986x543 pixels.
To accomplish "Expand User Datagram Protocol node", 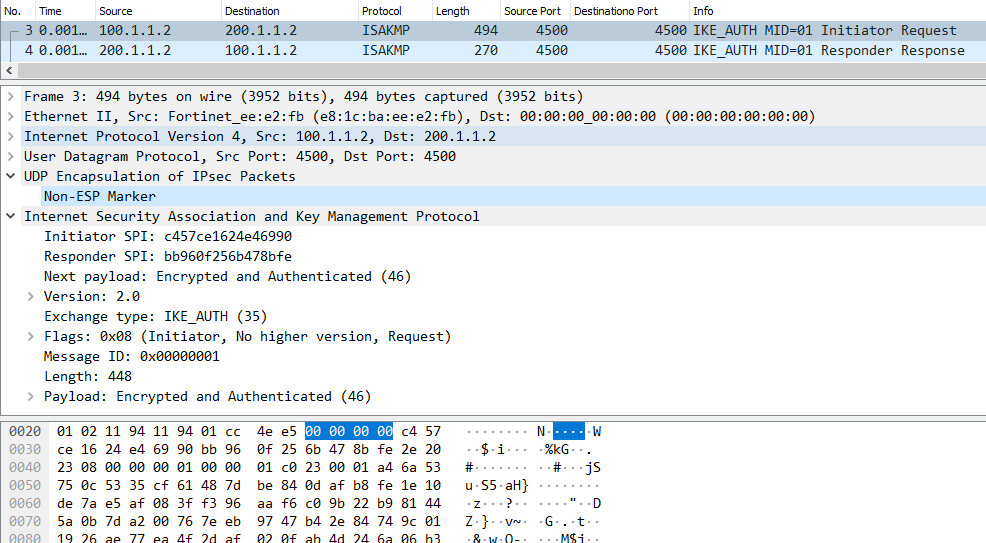I will click(10, 157).
